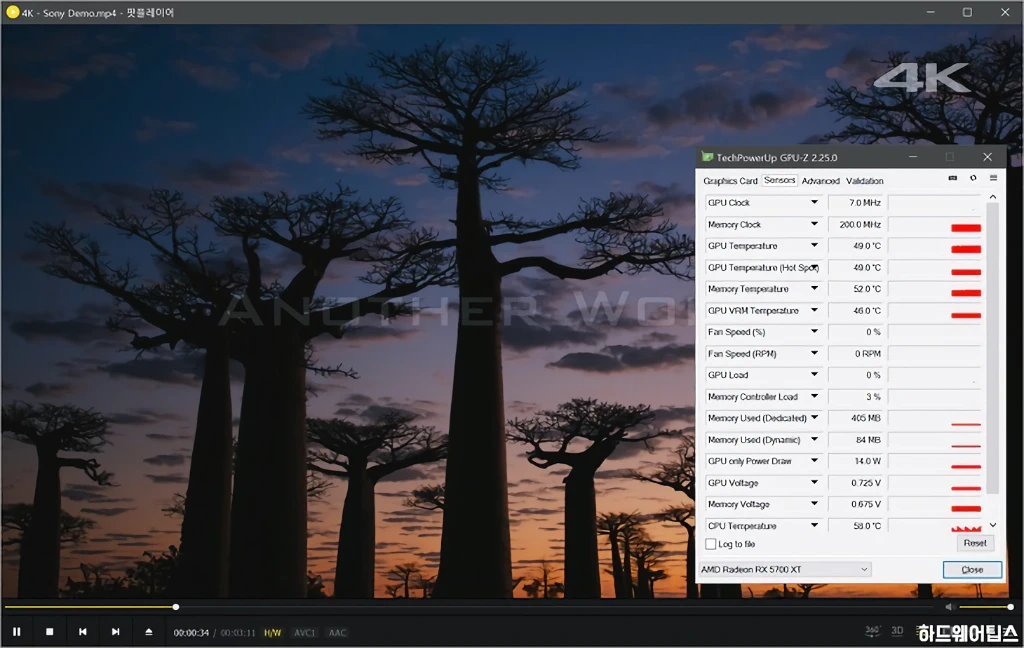This screenshot has width=1024, height=648.
Task: Open the Memory Temperature sensor dropdown
Action: coord(814,289)
